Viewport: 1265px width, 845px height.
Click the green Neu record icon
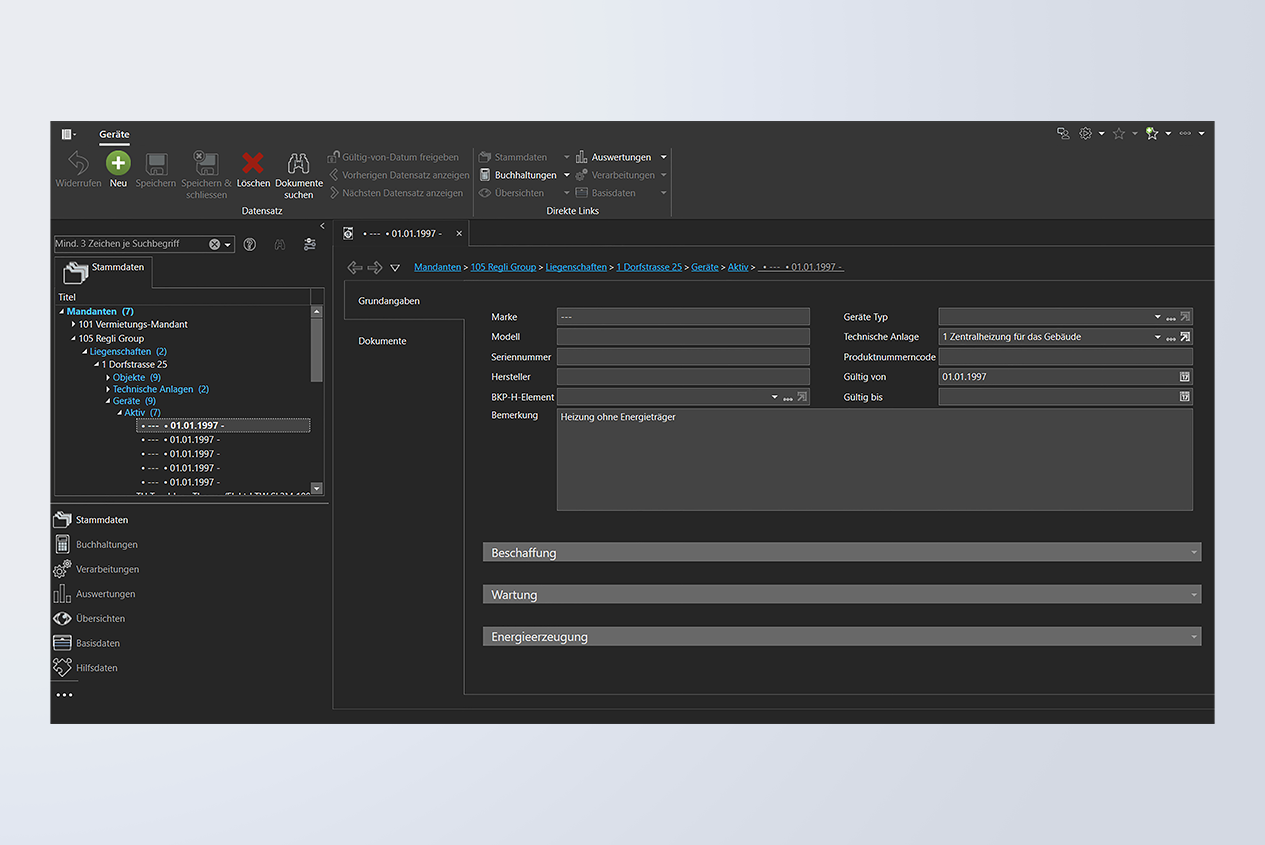click(x=118, y=164)
